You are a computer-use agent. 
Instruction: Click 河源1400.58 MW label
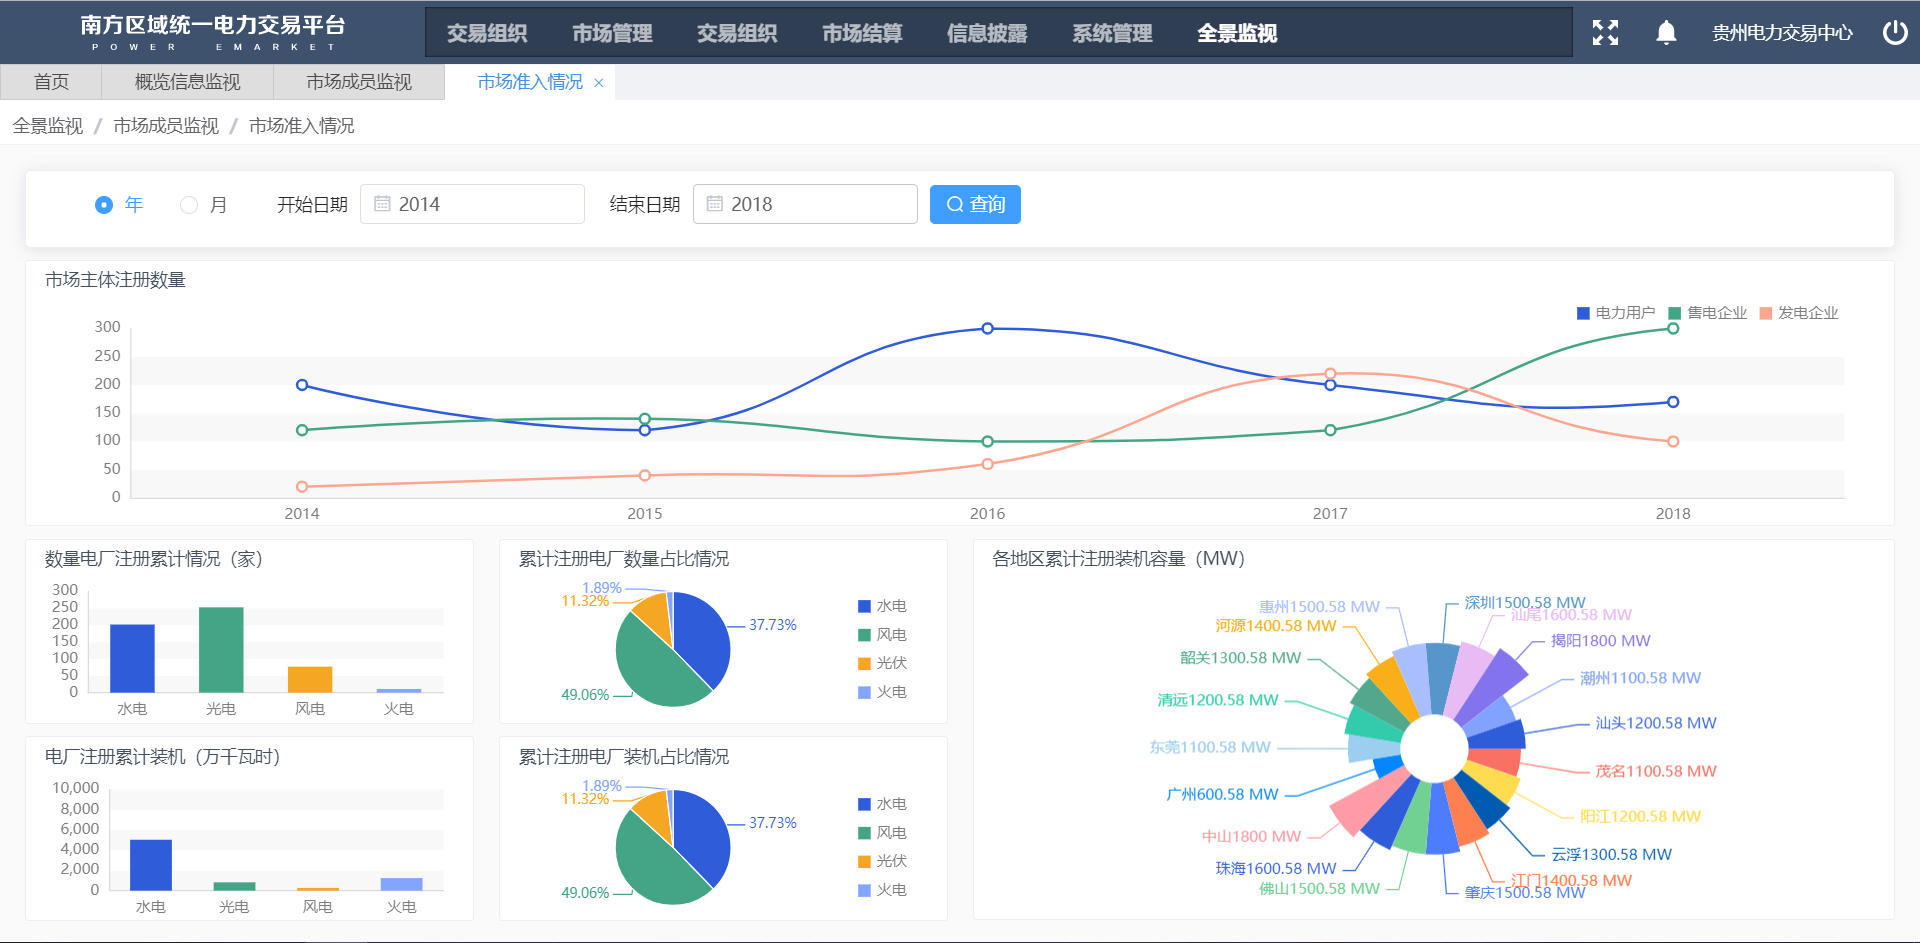click(1276, 626)
